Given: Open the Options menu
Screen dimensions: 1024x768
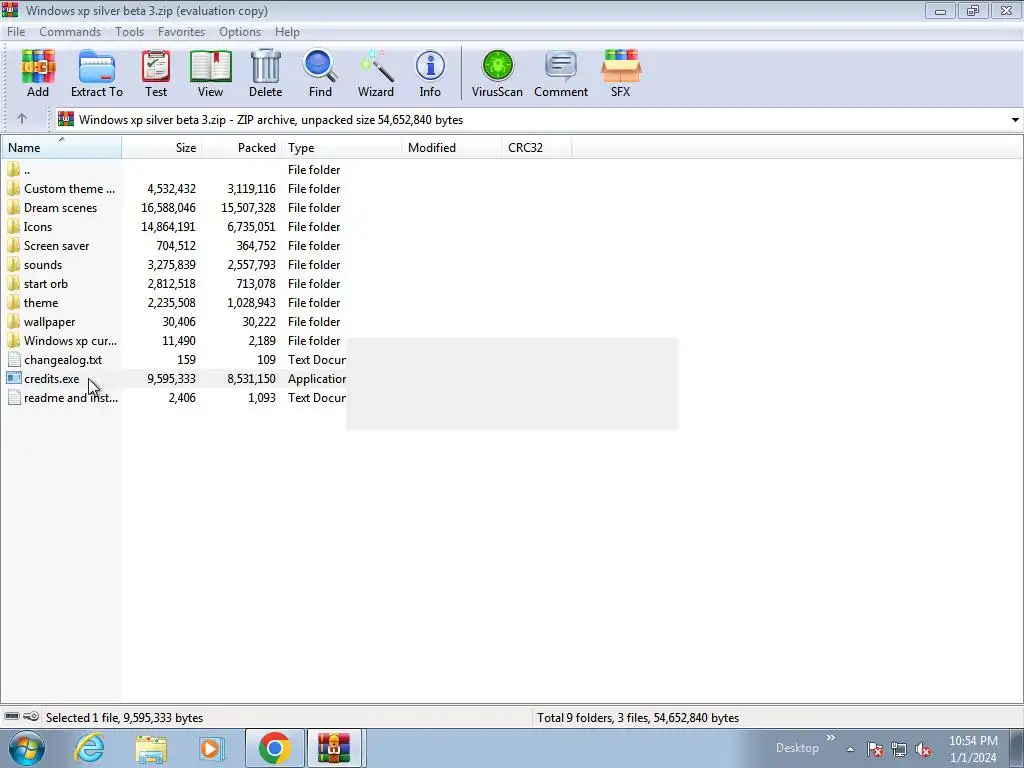Looking at the screenshot, I should click(x=240, y=31).
